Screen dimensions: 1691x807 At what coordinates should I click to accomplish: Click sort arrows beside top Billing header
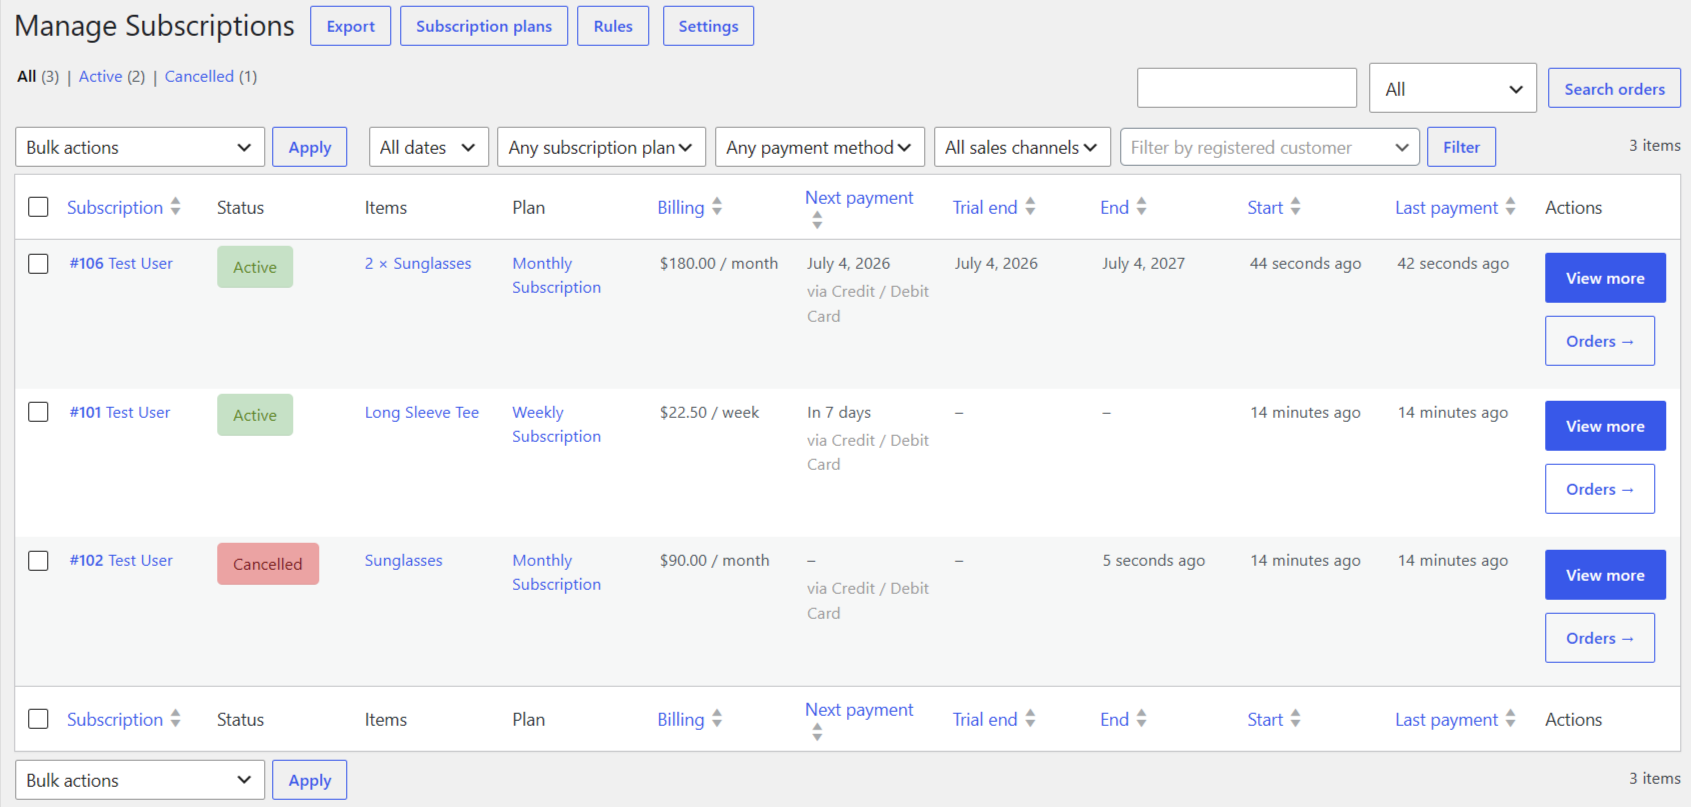(717, 206)
